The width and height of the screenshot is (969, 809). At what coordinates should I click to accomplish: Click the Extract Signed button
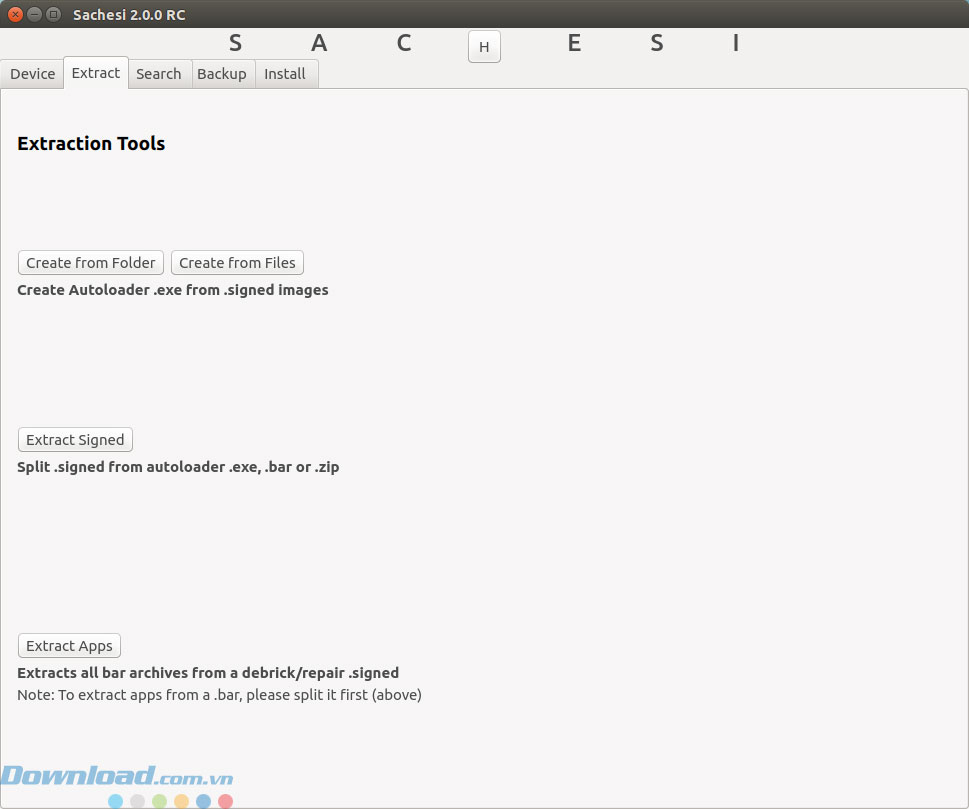tap(75, 439)
